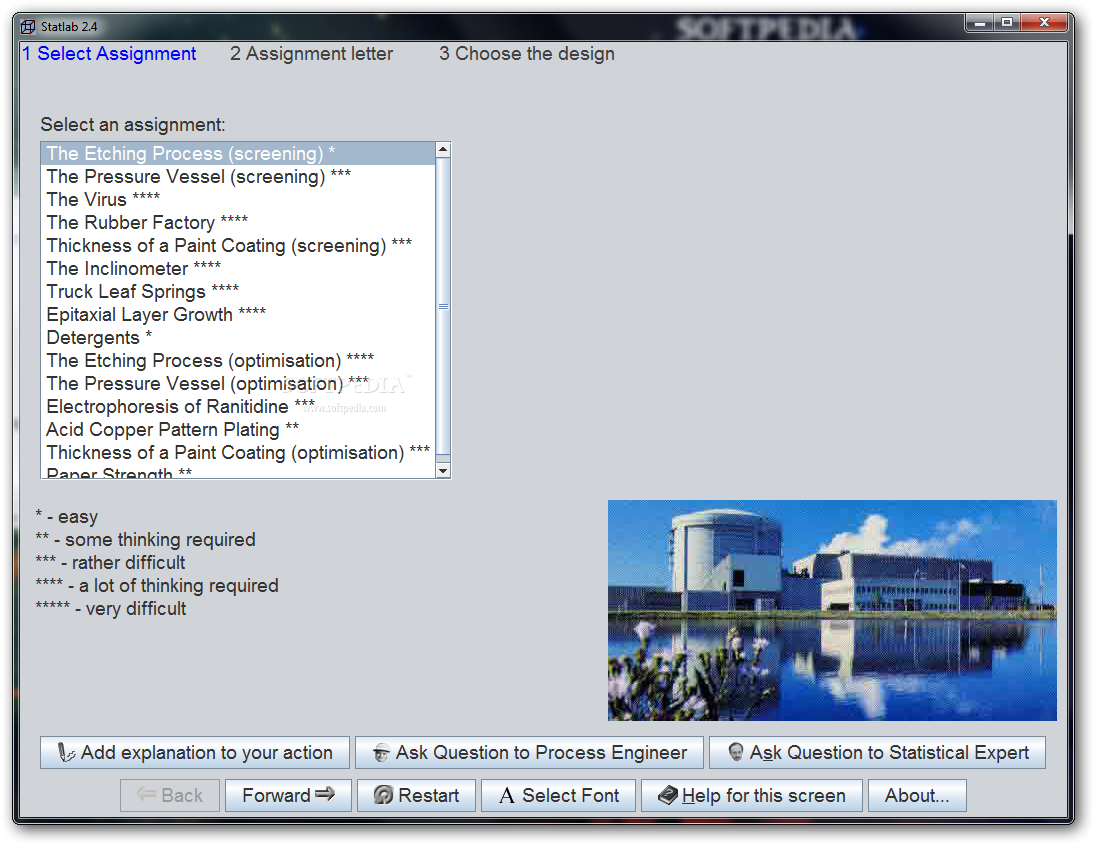The image size is (1095, 845).
Task: Maximize the Statlab window
Action: (x=1007, y=23)
